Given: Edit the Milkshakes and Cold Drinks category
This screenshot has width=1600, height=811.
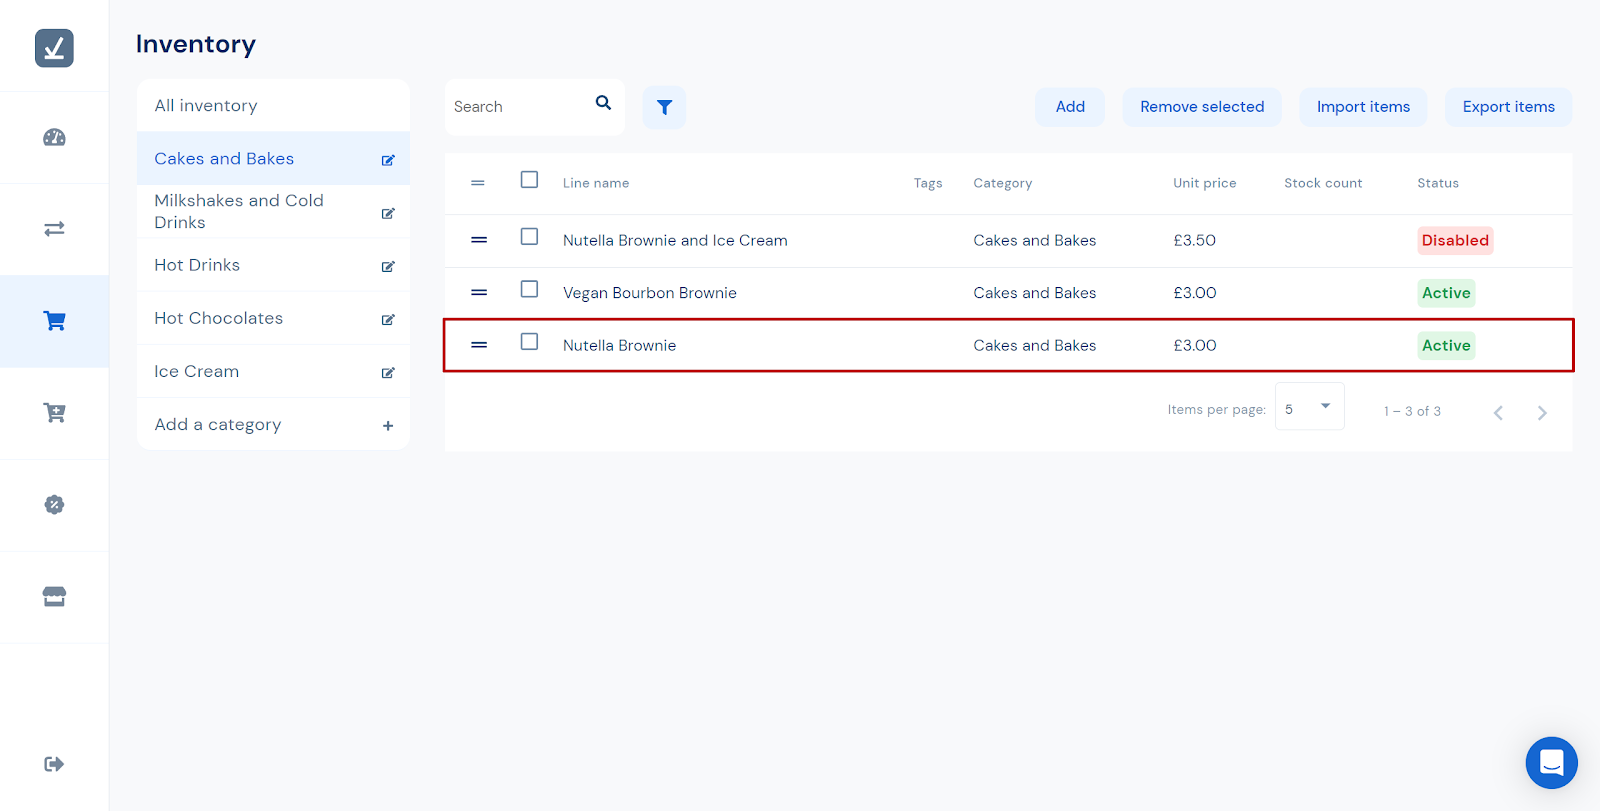Looking at the screenshot, I should pyautogui.click(x=388, y=213).
